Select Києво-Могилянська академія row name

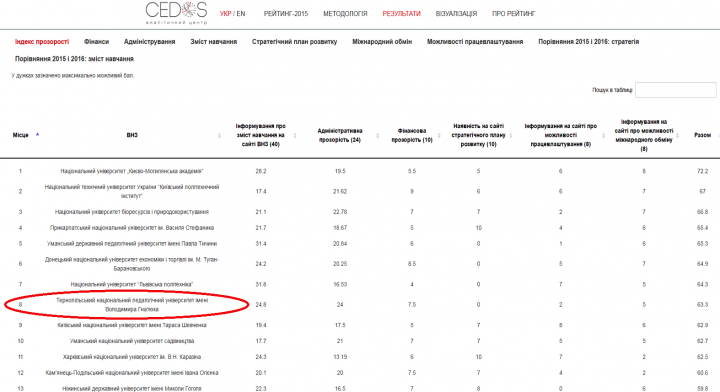click(132, 171)
